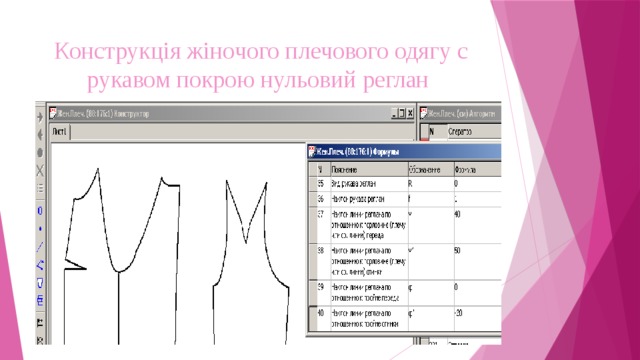Click the Конструктор window title bar
This screenshot has height=360, width=640.
[x=231, y=113]
